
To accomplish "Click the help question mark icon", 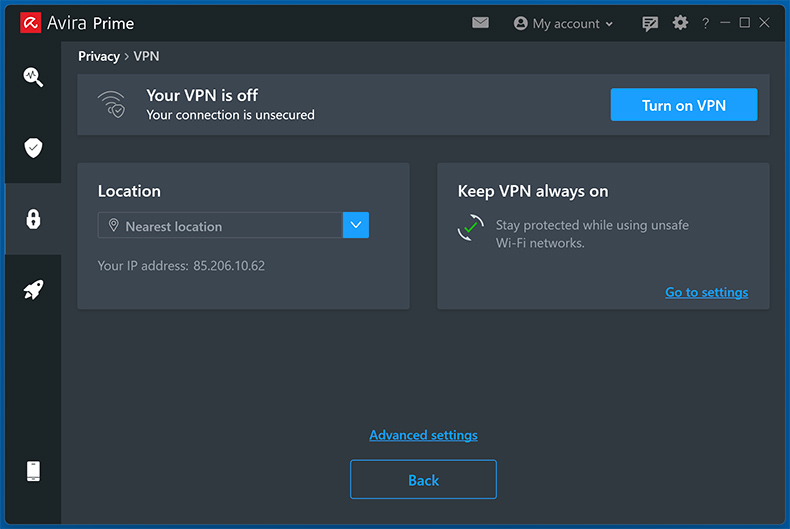I will 705,23.
